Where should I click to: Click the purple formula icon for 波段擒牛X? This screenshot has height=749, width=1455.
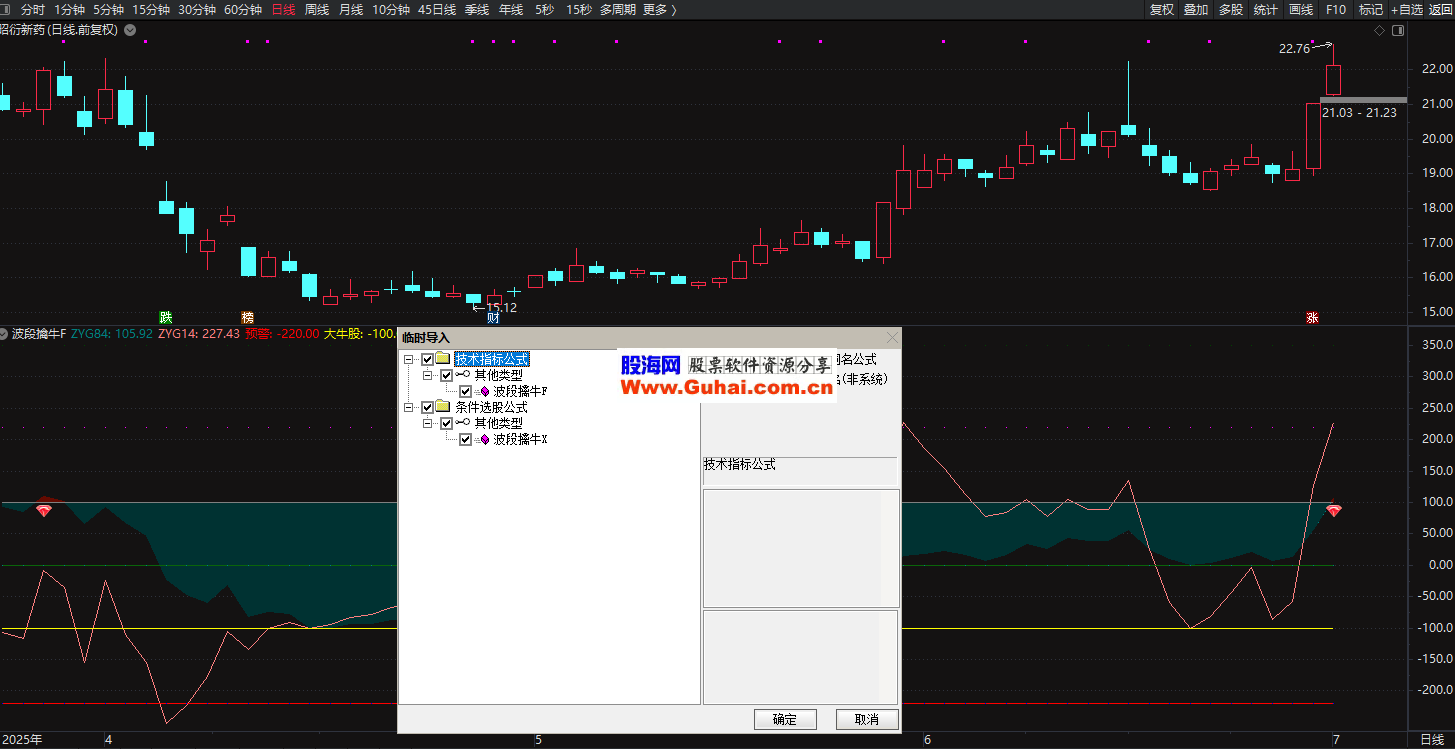coord(484,439)
